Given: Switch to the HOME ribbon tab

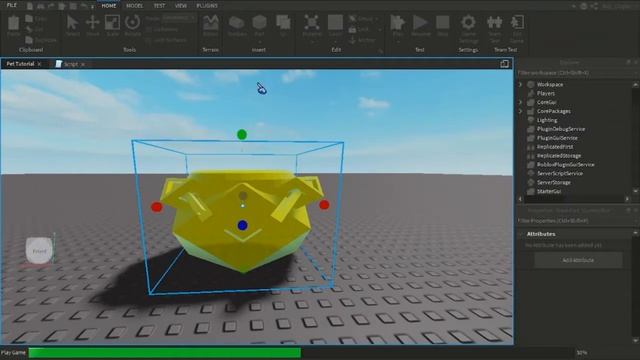Looking at the screenshot, I should pos(109,6).
